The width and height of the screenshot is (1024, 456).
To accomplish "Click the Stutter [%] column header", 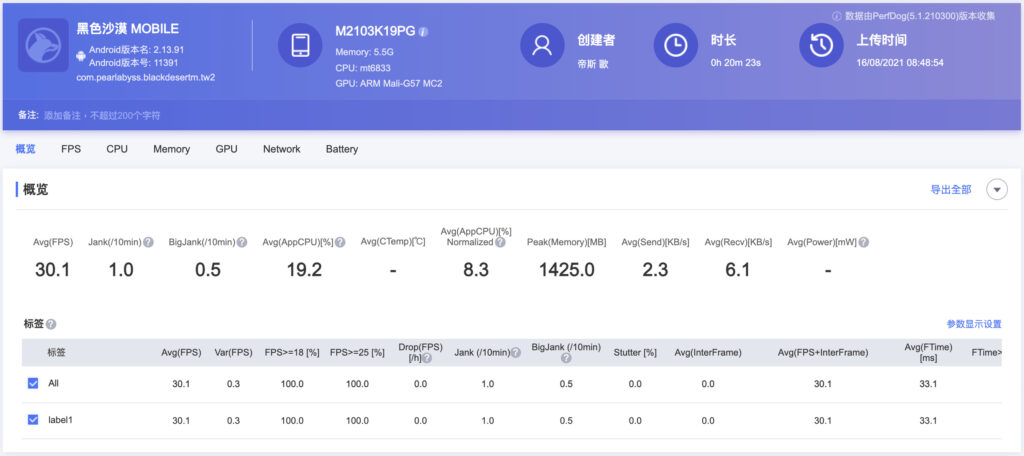I will pos(635,353).
